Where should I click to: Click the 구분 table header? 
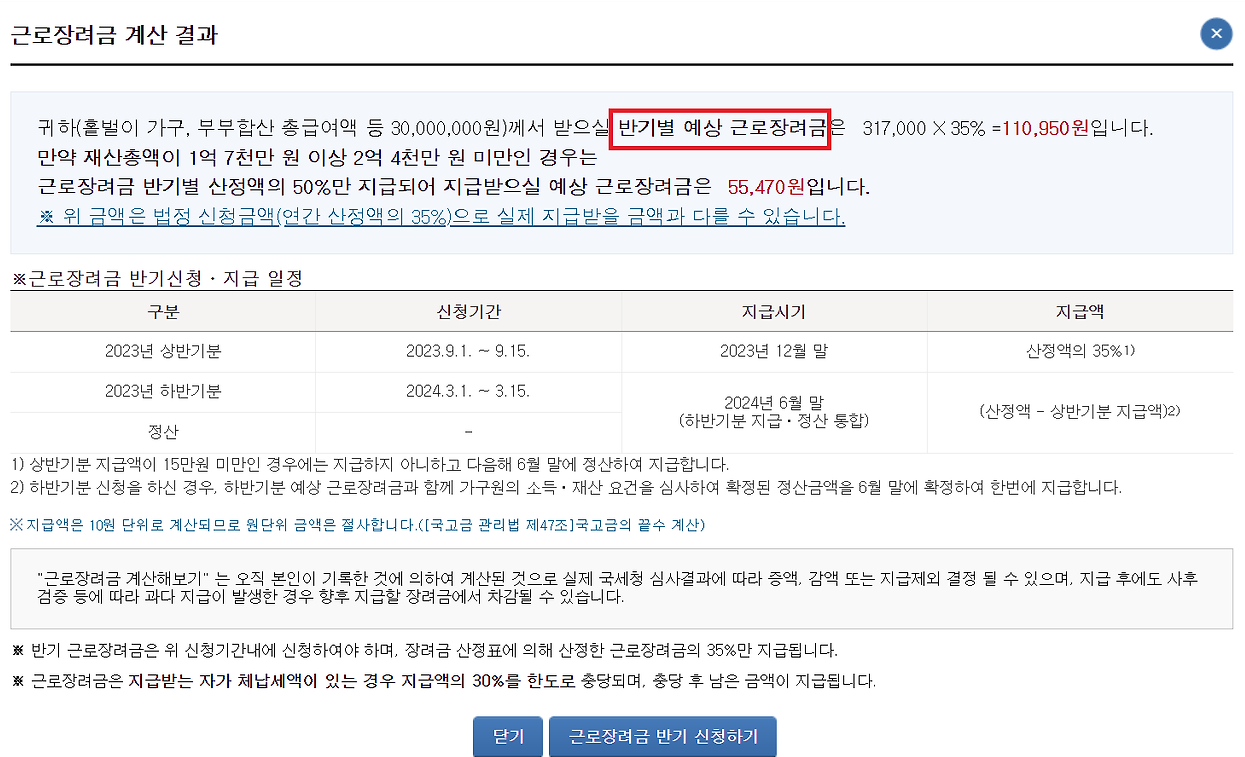click(163, 311)
